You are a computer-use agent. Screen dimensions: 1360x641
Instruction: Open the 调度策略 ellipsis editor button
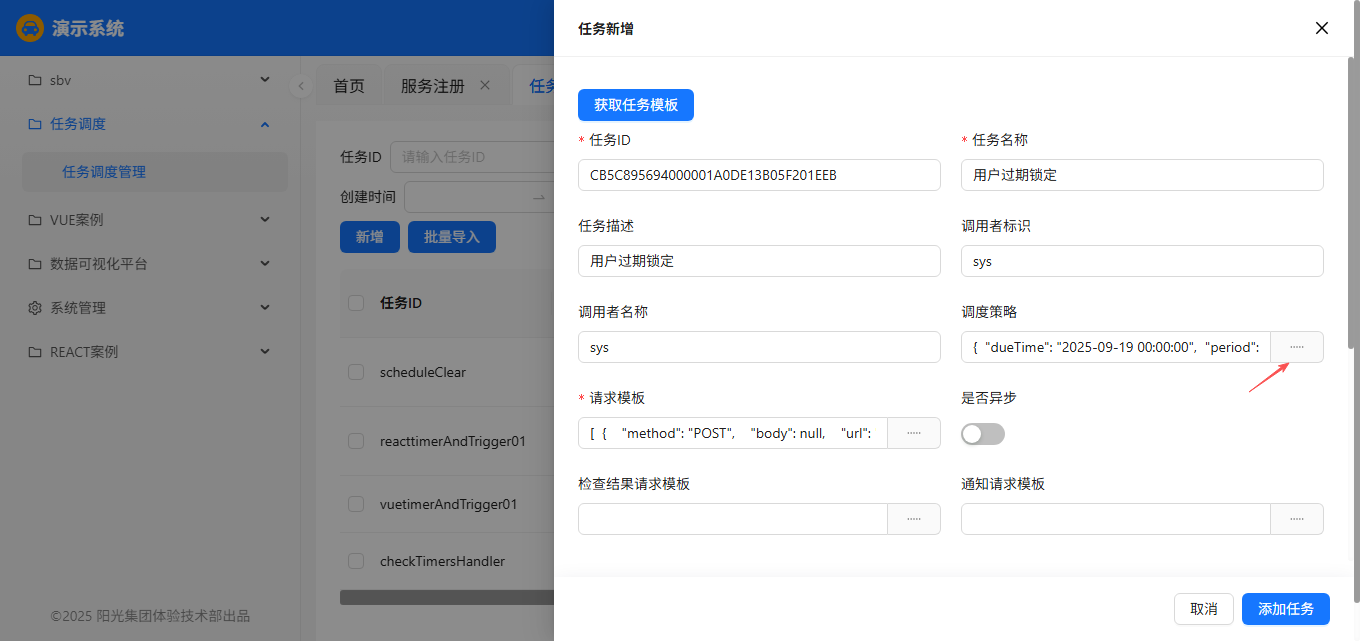pos(1296,347)
